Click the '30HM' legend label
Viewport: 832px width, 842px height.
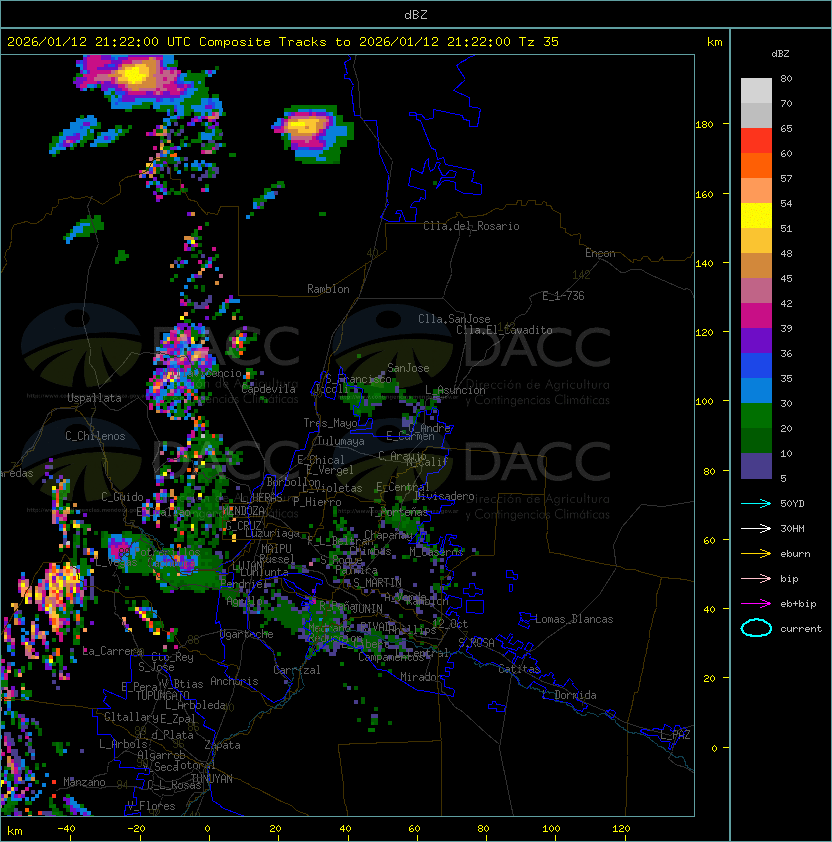792,528
